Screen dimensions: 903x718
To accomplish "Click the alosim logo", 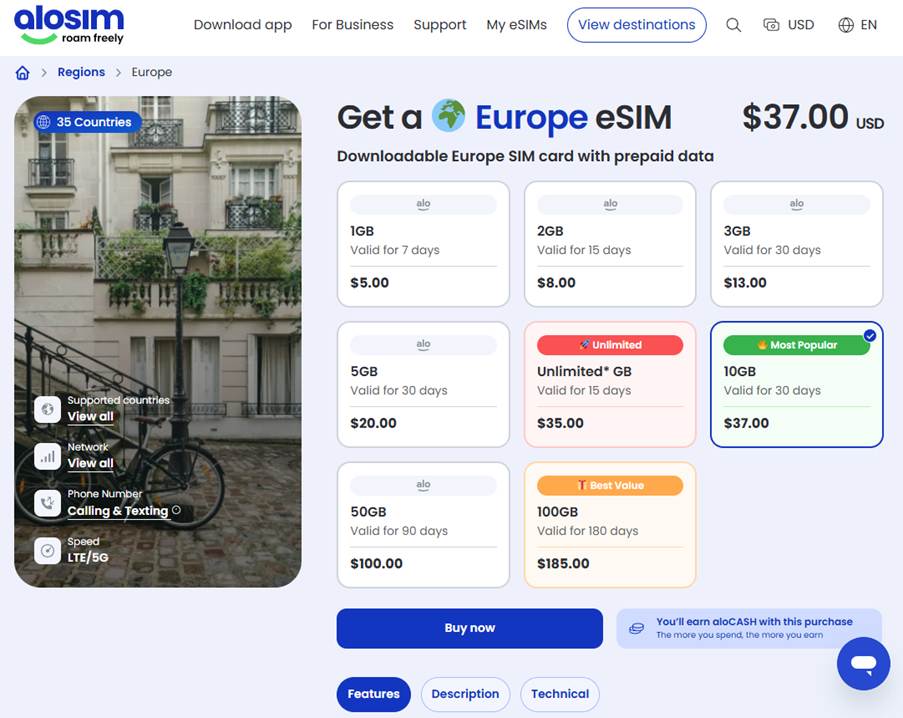I will 69,25.
